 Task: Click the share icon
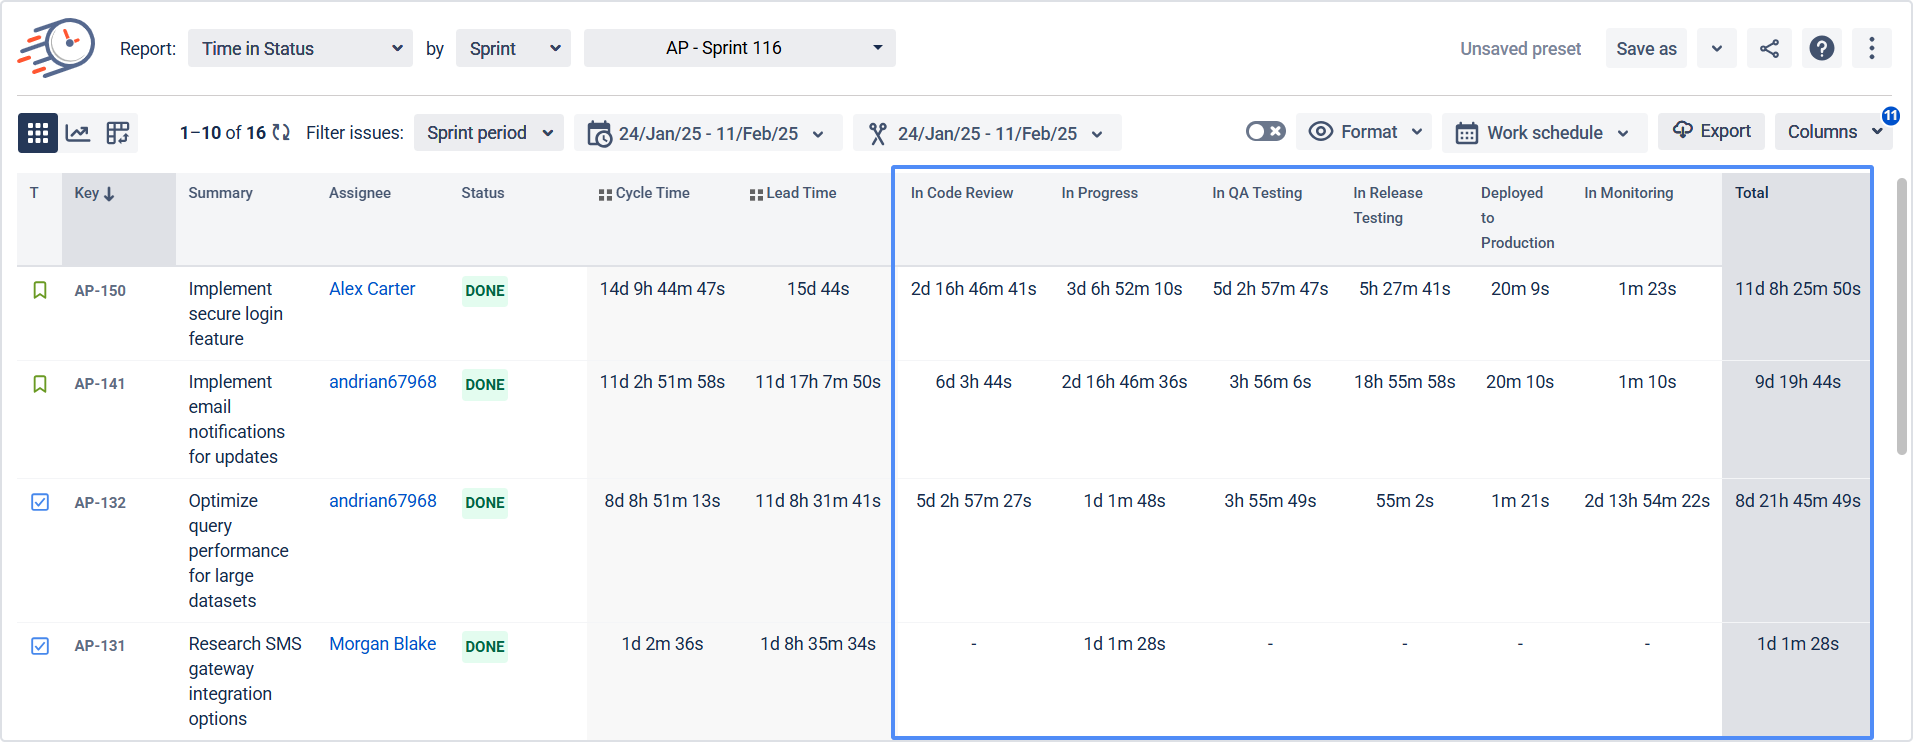(x=1769, y=48)
